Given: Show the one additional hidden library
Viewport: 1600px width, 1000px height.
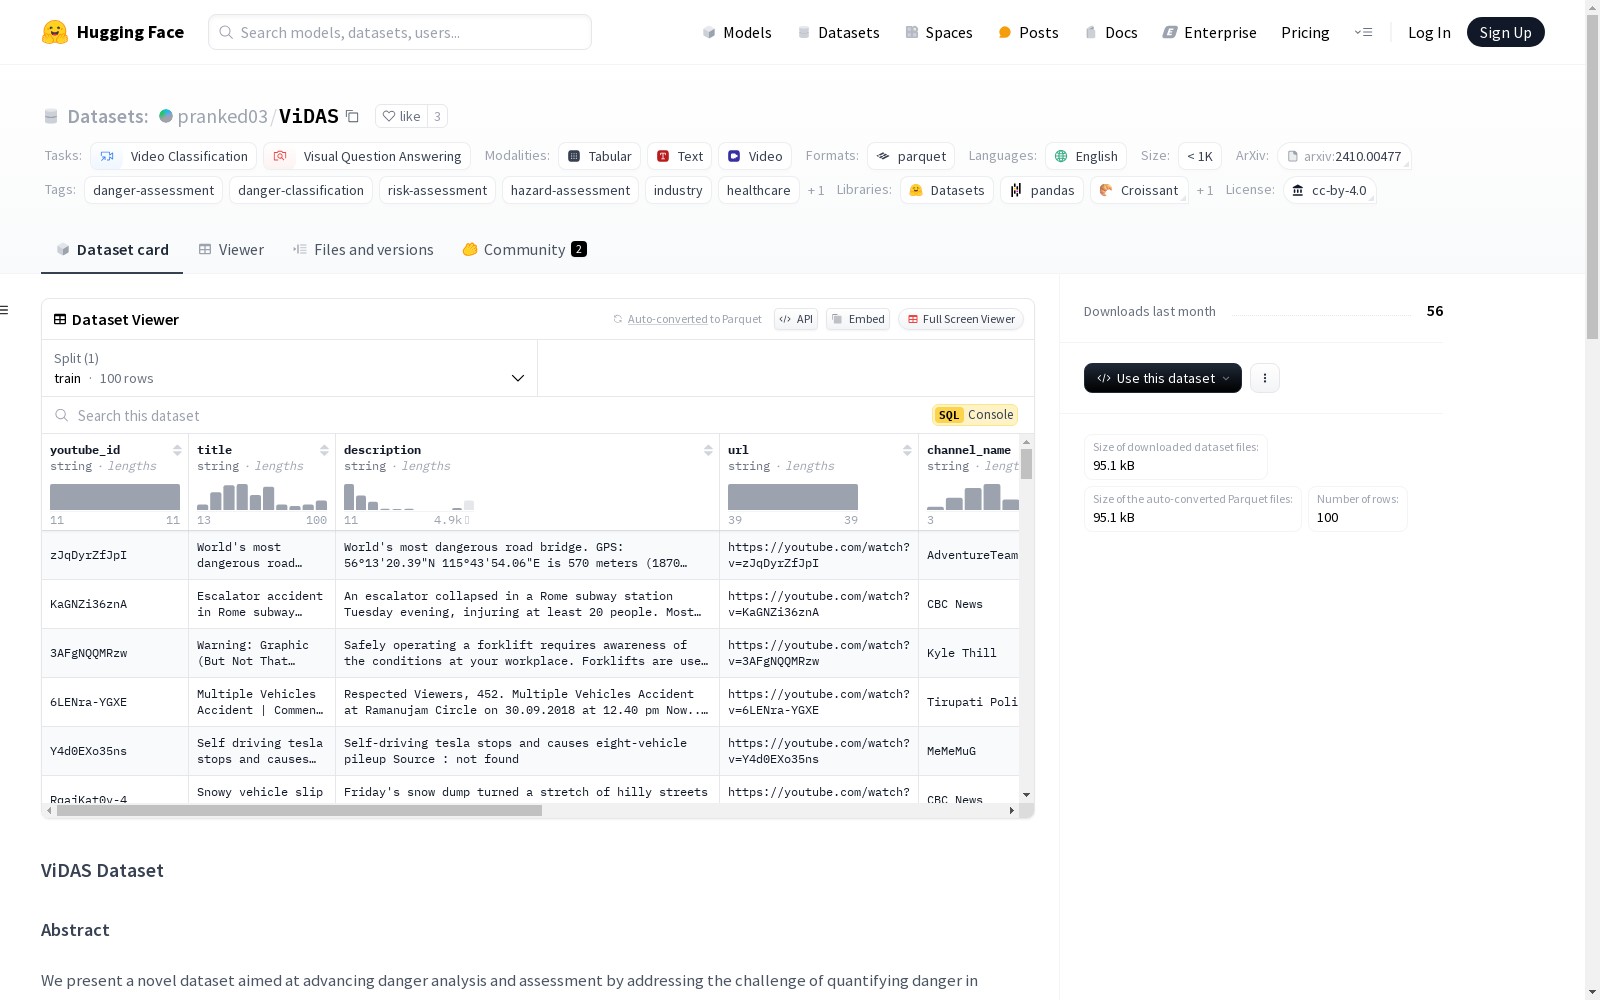Looking at the screenshot, I should pos(1205,190).
